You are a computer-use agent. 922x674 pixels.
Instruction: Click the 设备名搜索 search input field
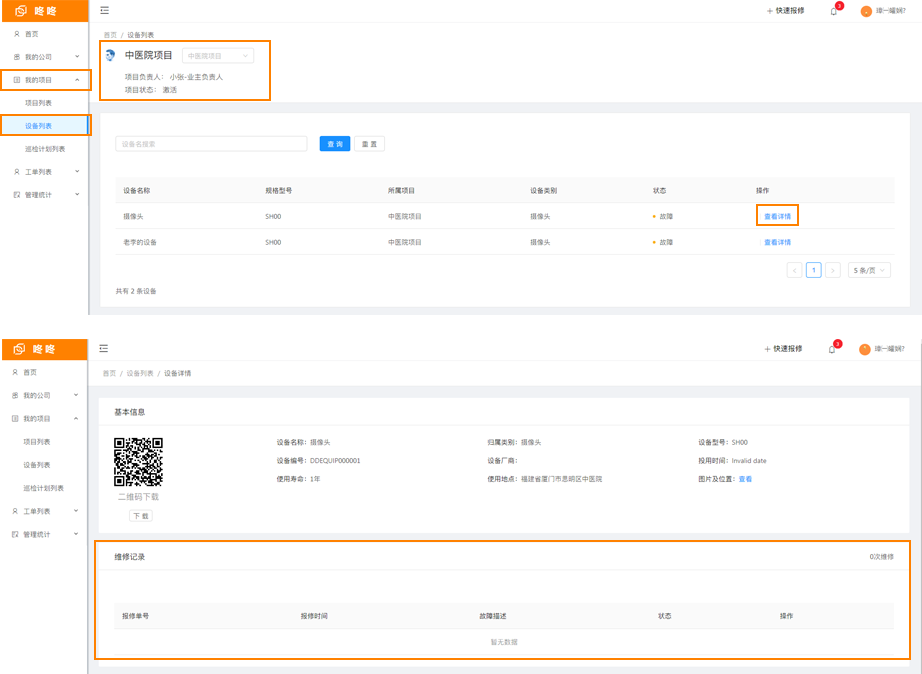[210, 144]
